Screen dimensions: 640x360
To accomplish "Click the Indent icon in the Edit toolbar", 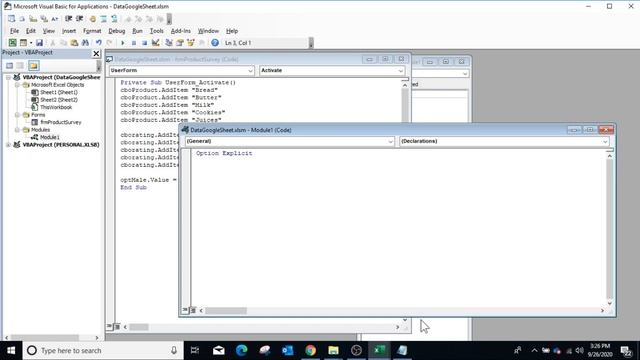I will 69,19.
